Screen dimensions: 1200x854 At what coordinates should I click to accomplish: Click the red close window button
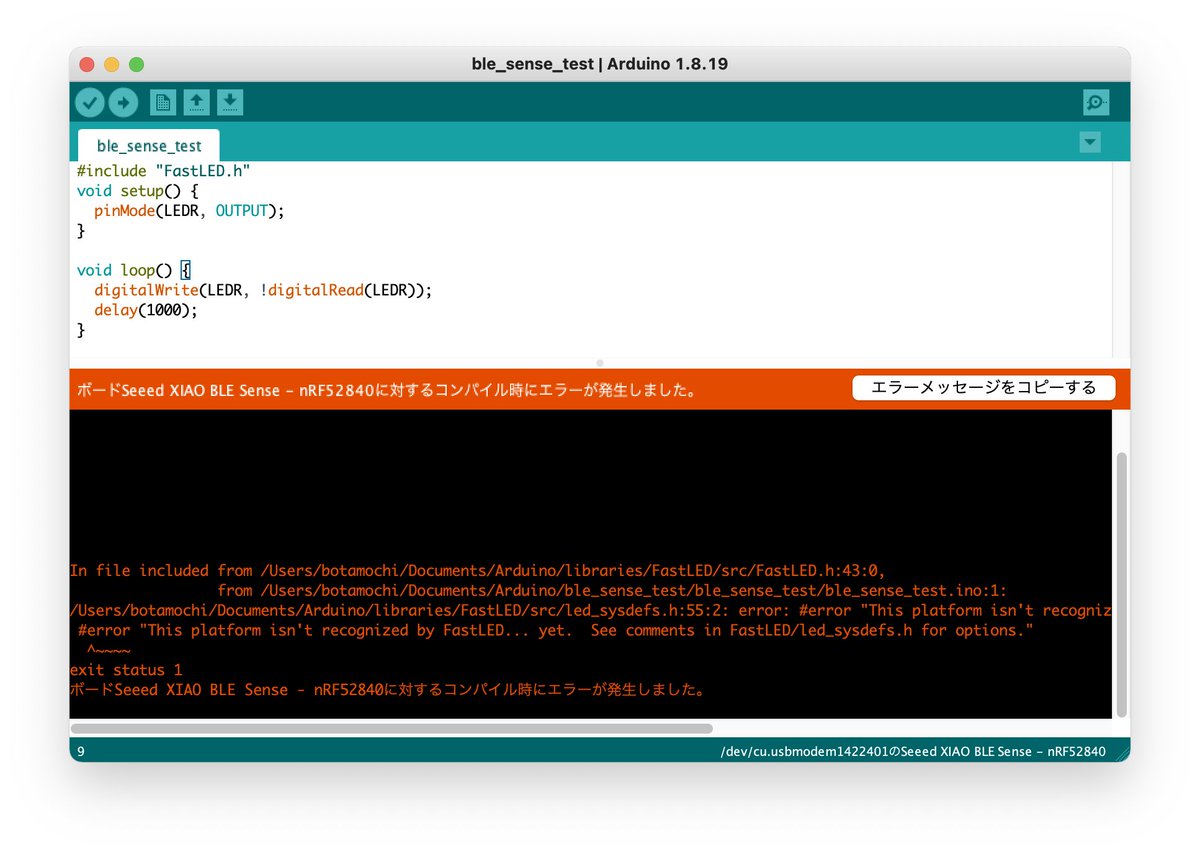pyautogui.click(x=87, y=64)
